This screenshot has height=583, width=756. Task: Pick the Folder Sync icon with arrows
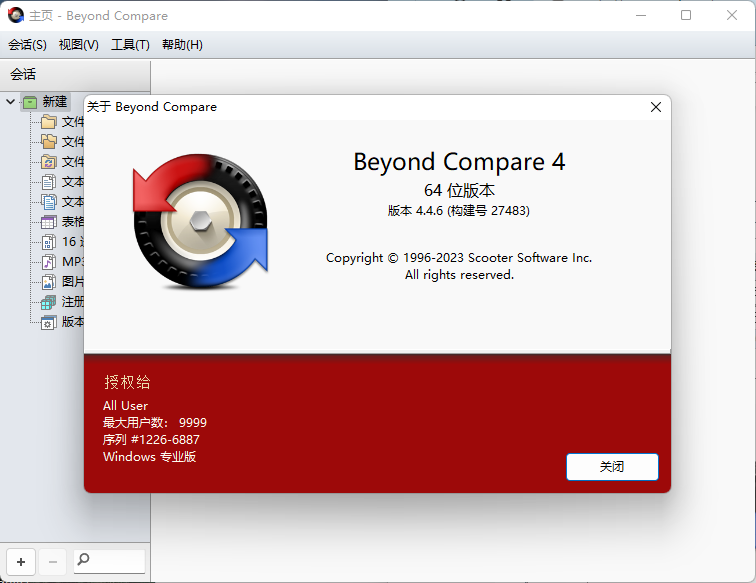click(48, 162)
